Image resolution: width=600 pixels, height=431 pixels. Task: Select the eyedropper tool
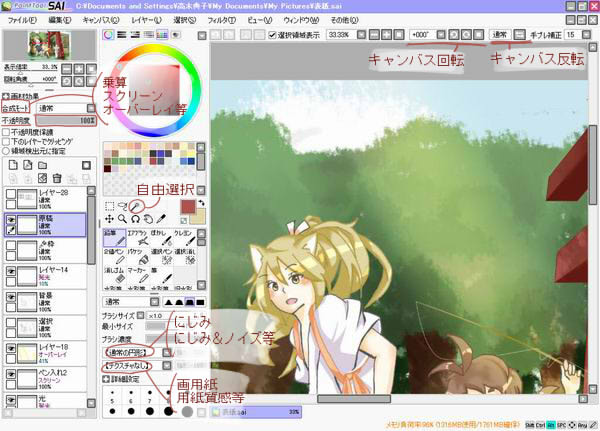(161, 219)
